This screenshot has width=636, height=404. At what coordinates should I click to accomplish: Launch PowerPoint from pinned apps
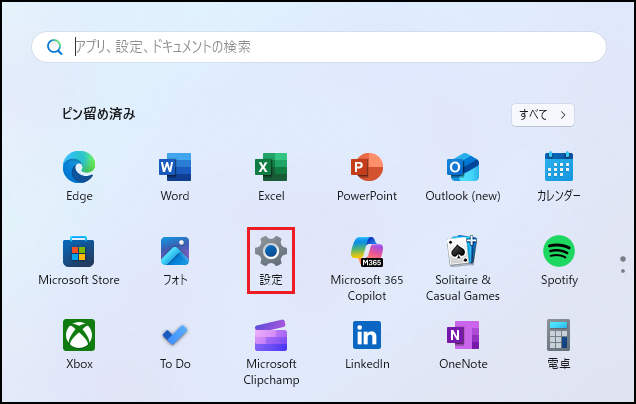click(x=367, y=167)
